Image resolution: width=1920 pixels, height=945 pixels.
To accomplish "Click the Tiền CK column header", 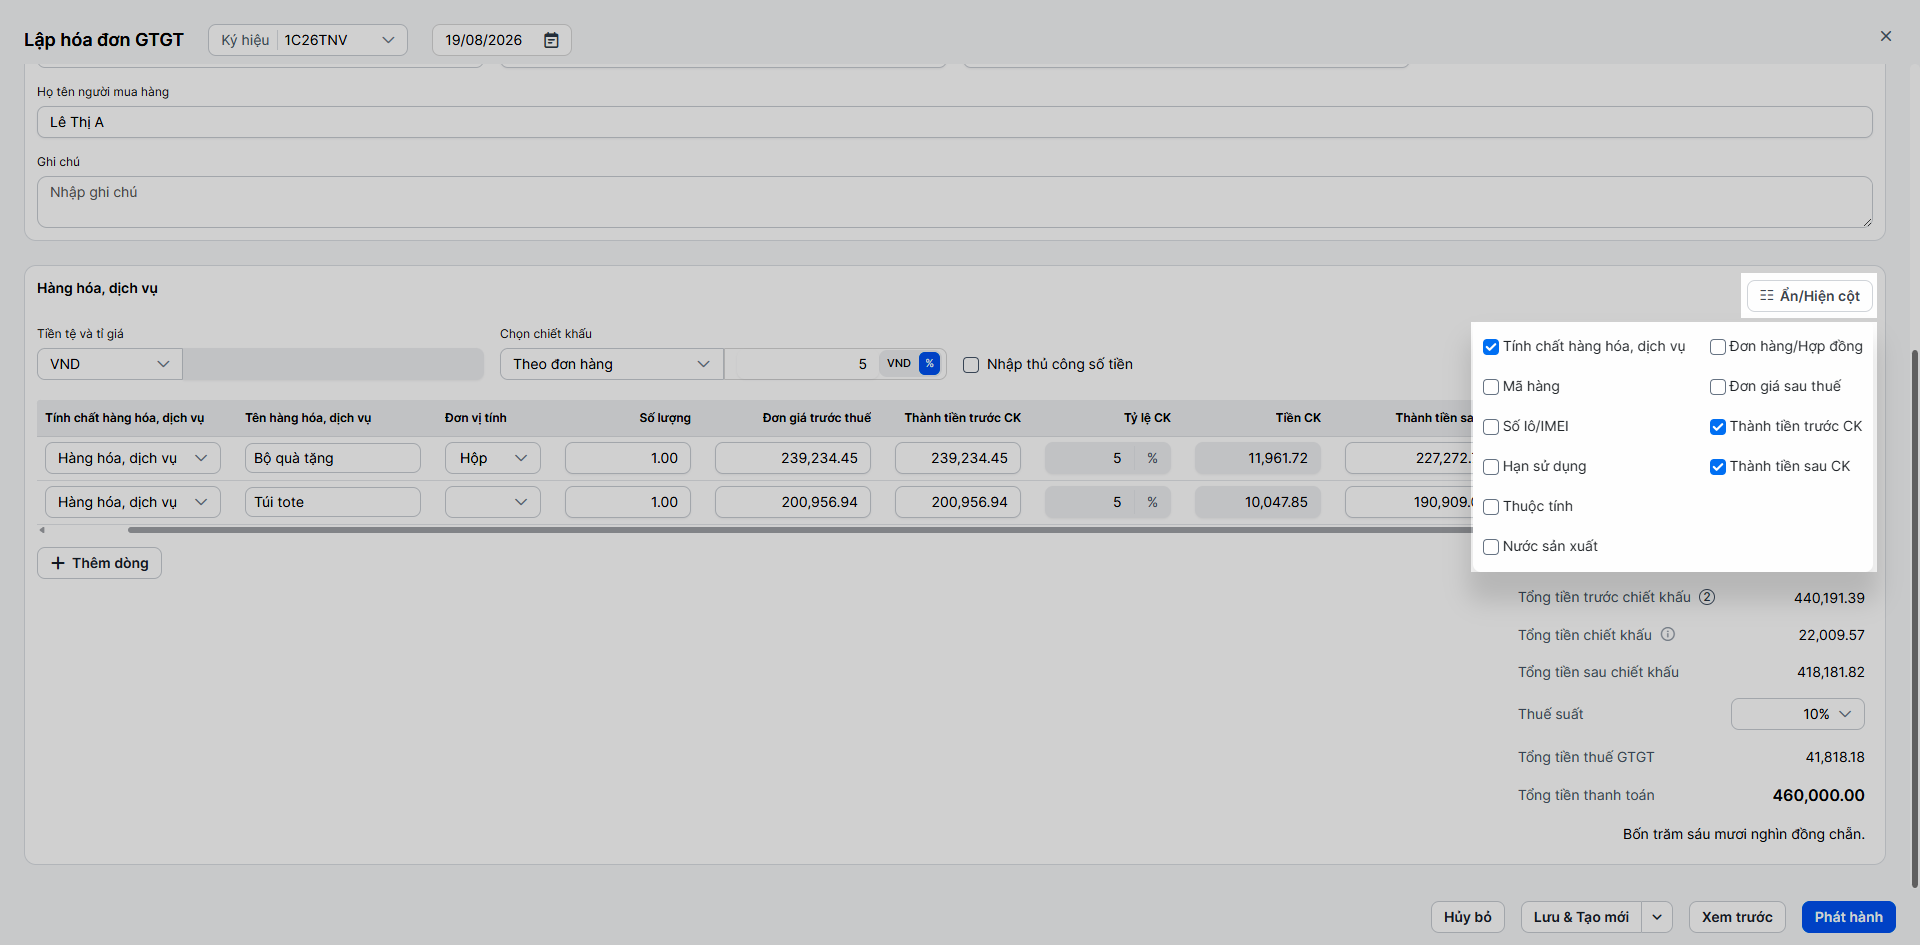I will [x=1298, y=418].
